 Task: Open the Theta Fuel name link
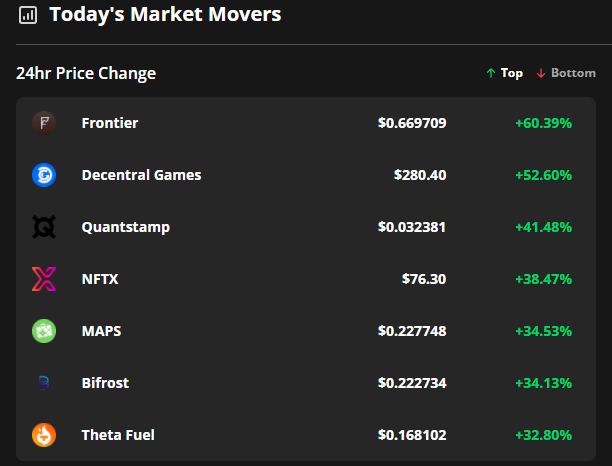tap(118, 435)
